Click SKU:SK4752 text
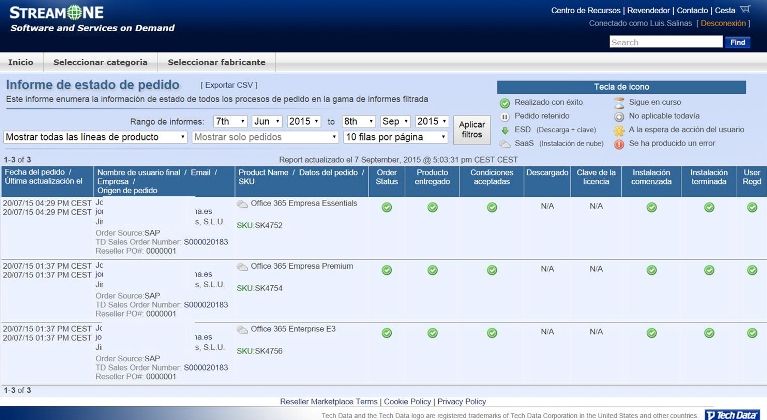This screenshot has width=767, height=420. [x=259, y=225]
